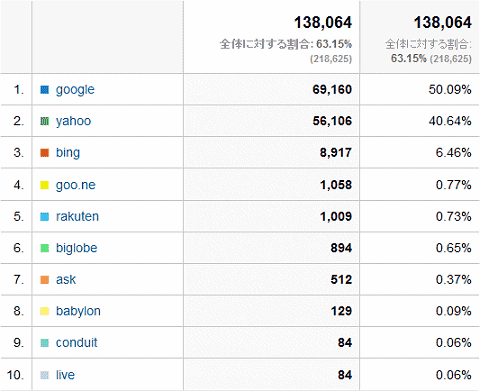Click the green swatch beside biglobe
The image size is (480, 391).
coord(45,248)
